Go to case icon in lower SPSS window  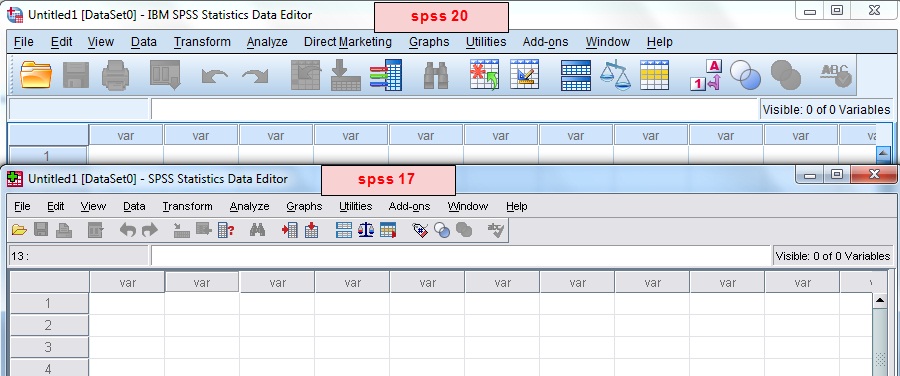[182, 231]
